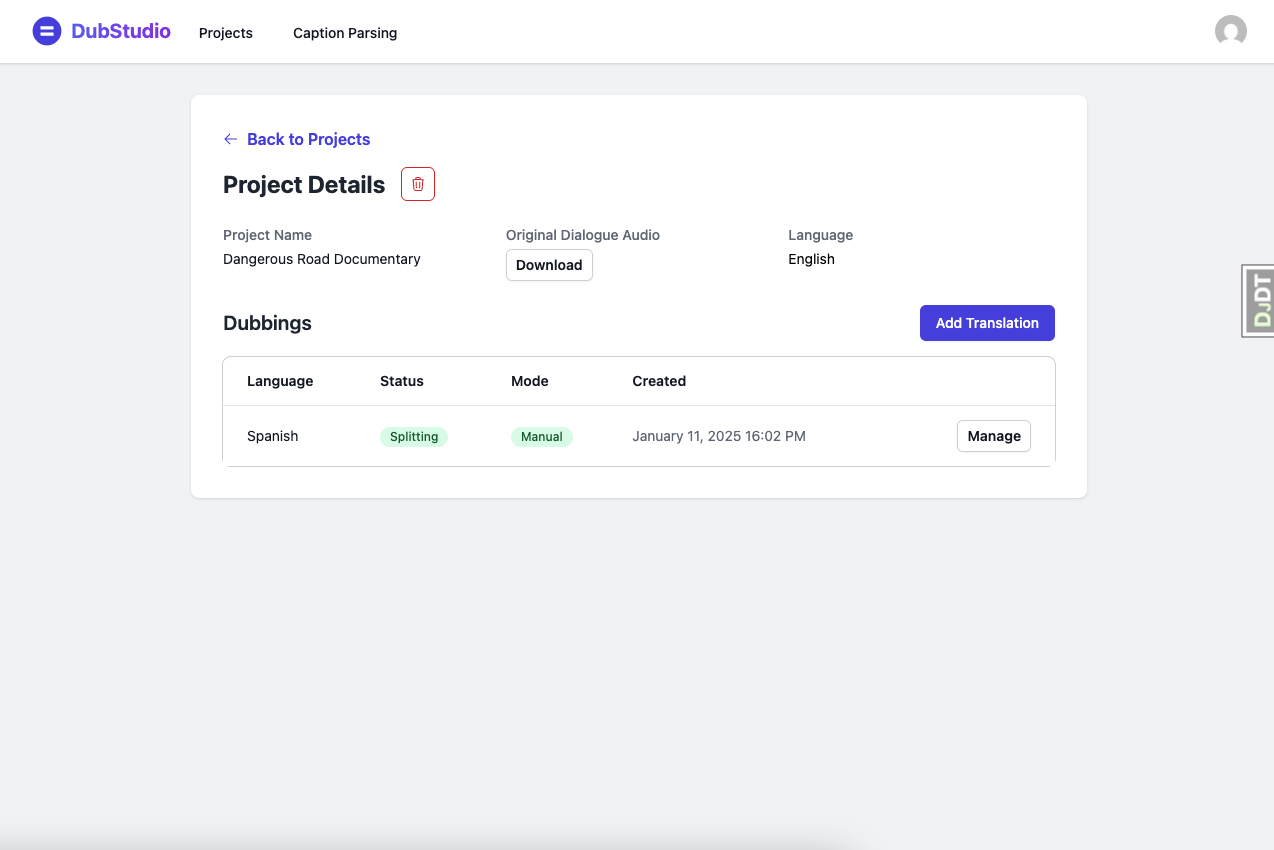Click the Back to Projects link text
Image resolution: width=1274 pixels, height=850 pixels.
coord(308,139)
